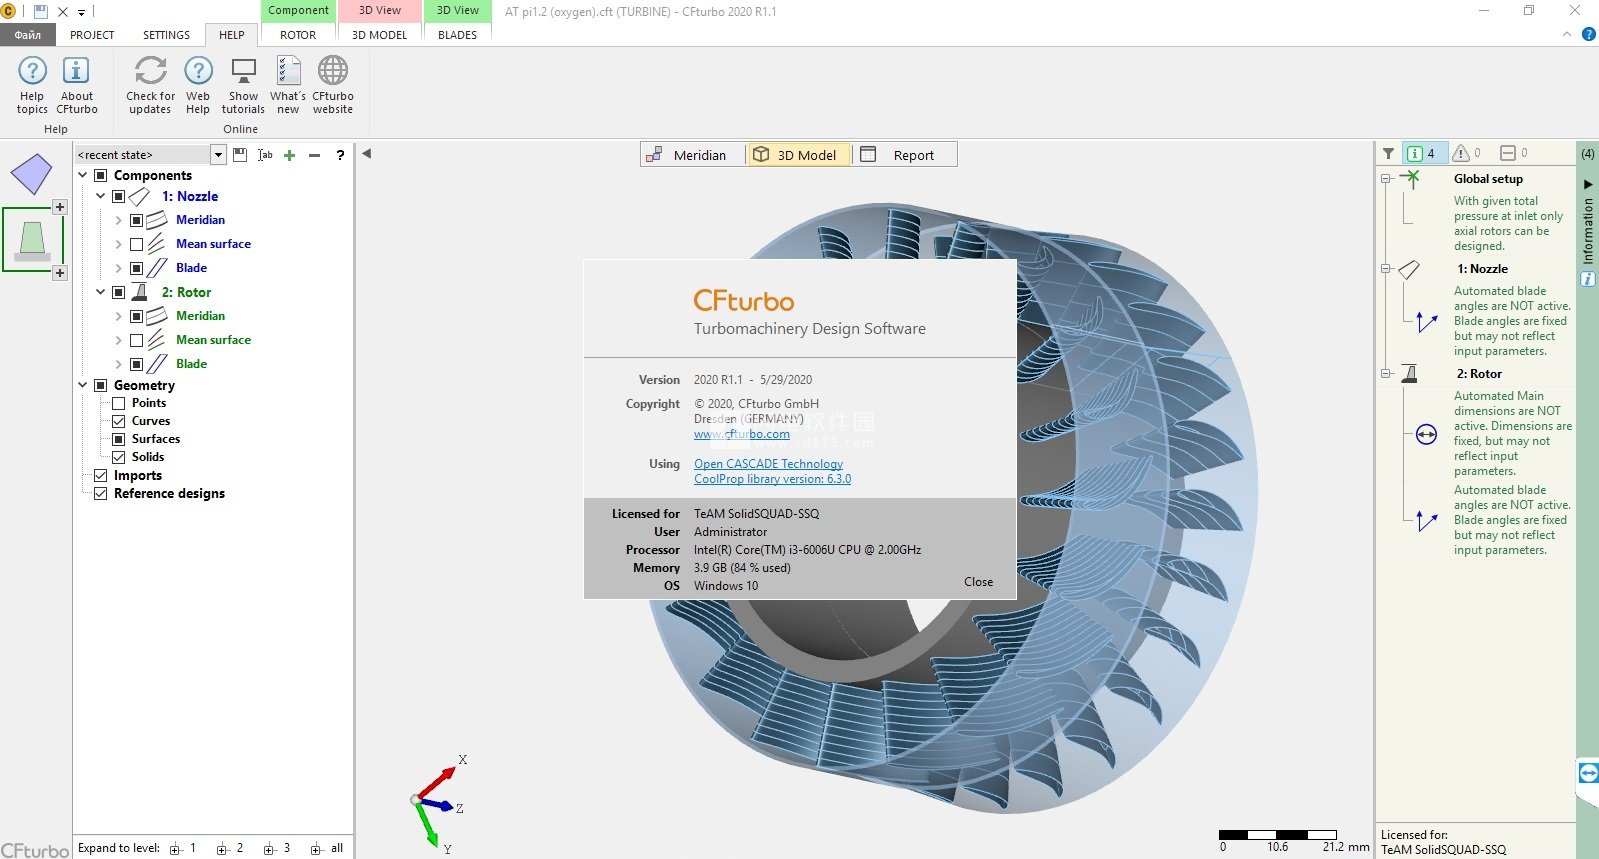Click Global setup icon in messages
Screen dimensions: 1599x859
coord(1410,179)
